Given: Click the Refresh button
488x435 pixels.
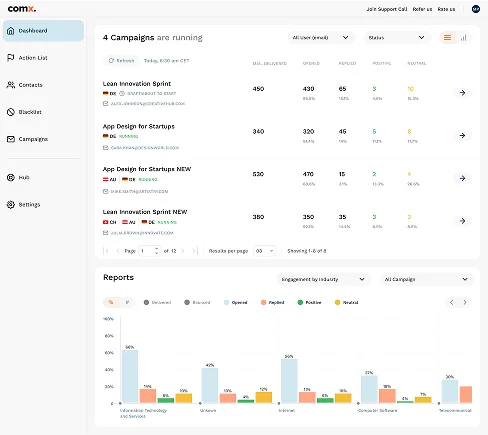Looking at the screenshot, I should click(x=121, y=61).
